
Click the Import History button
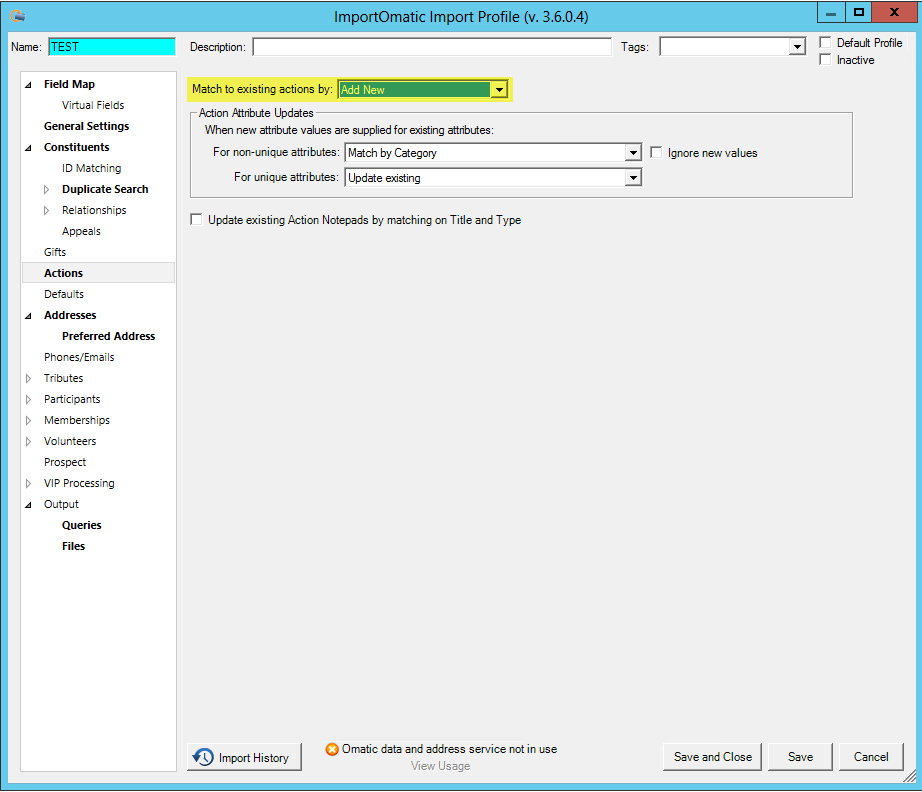(244, 757)
